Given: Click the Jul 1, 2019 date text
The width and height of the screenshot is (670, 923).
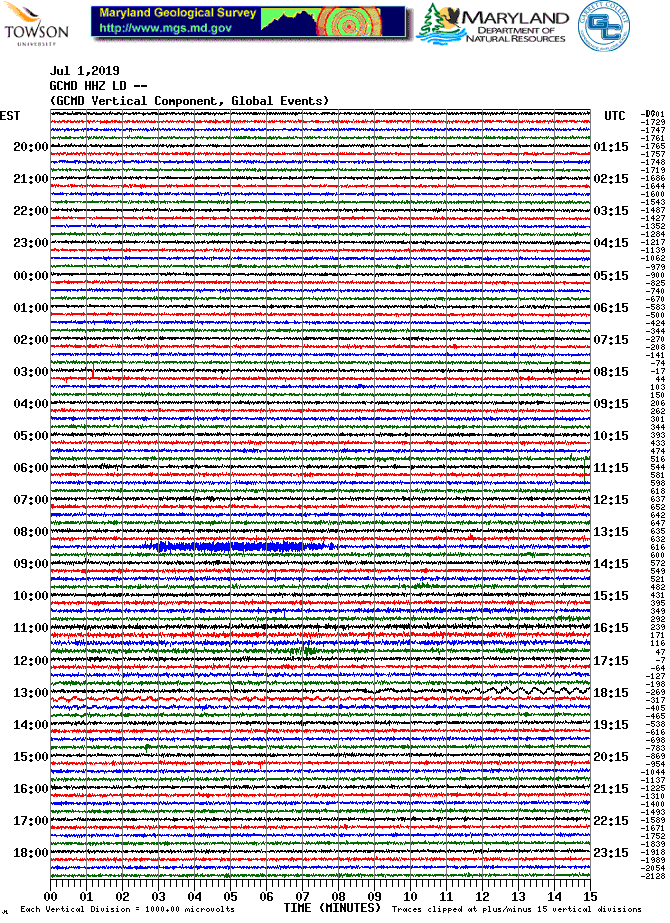Looking at the screenshot, I should coord(85,72).
